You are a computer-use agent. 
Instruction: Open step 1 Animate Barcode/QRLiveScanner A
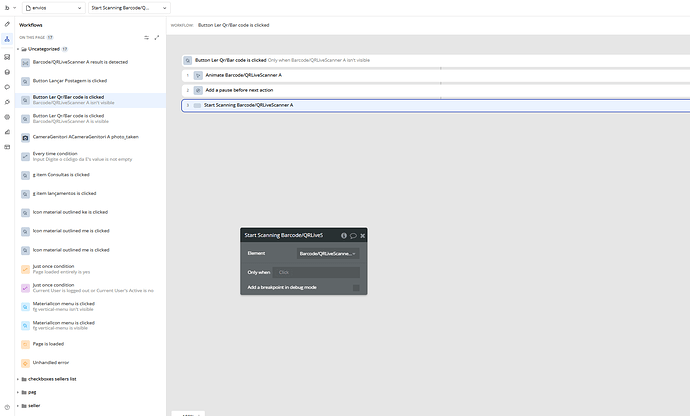pyautogui.click(x=436, y=75)
